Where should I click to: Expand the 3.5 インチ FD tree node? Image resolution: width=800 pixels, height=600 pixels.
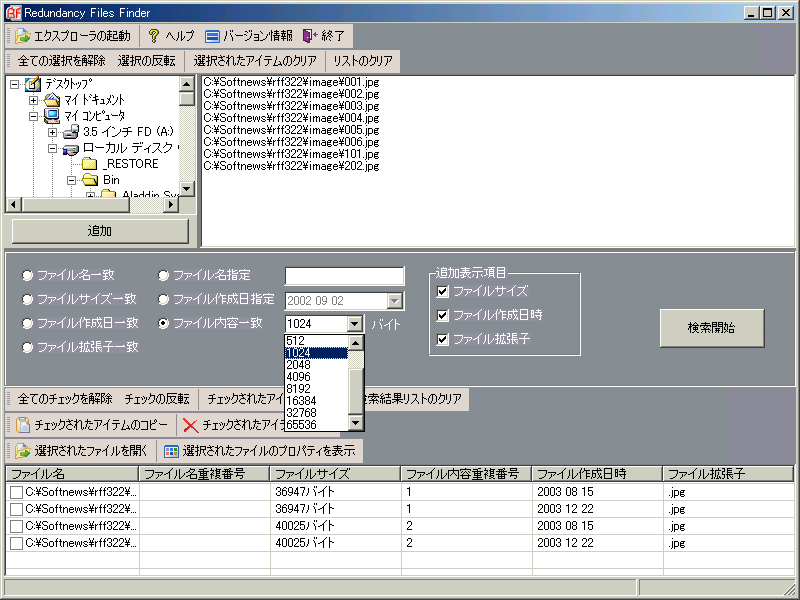coord(53,133)
